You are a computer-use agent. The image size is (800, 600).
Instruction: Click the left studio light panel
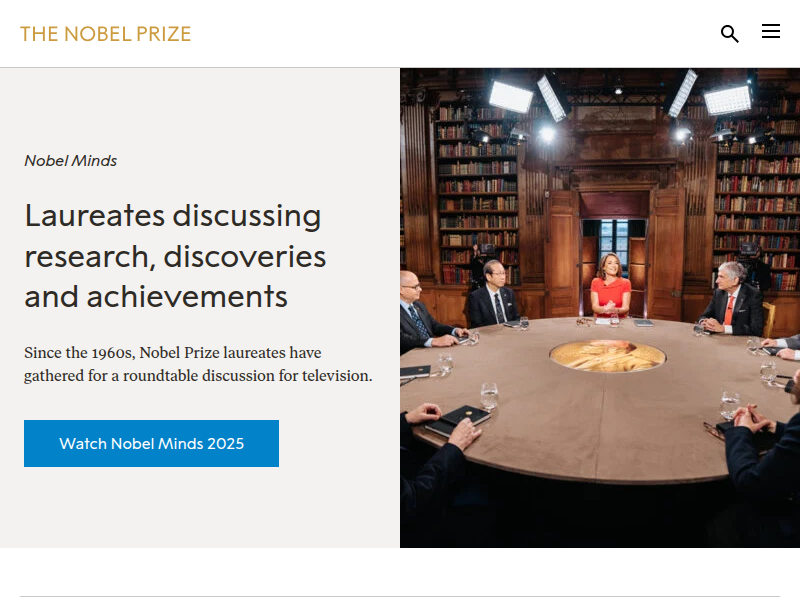pyautogui.click(x=511, y=97)
